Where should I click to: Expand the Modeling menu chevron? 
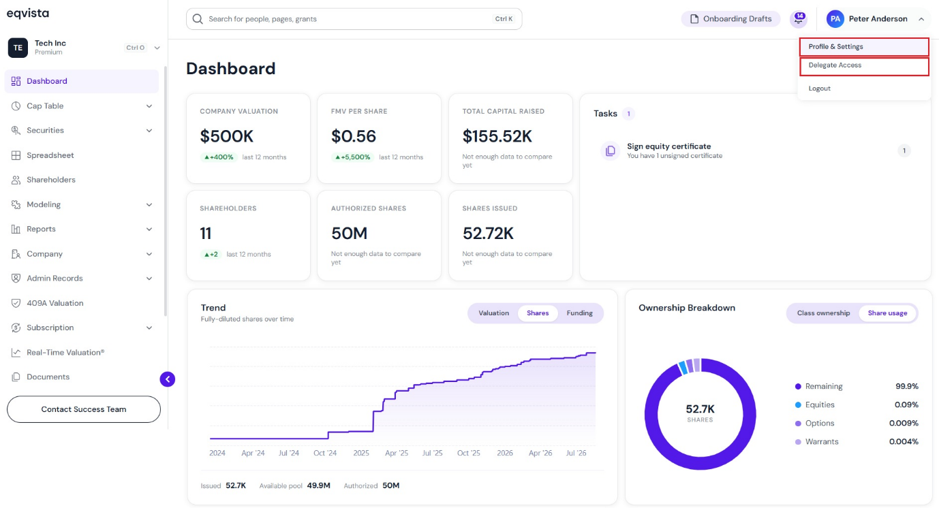(149, 204)
